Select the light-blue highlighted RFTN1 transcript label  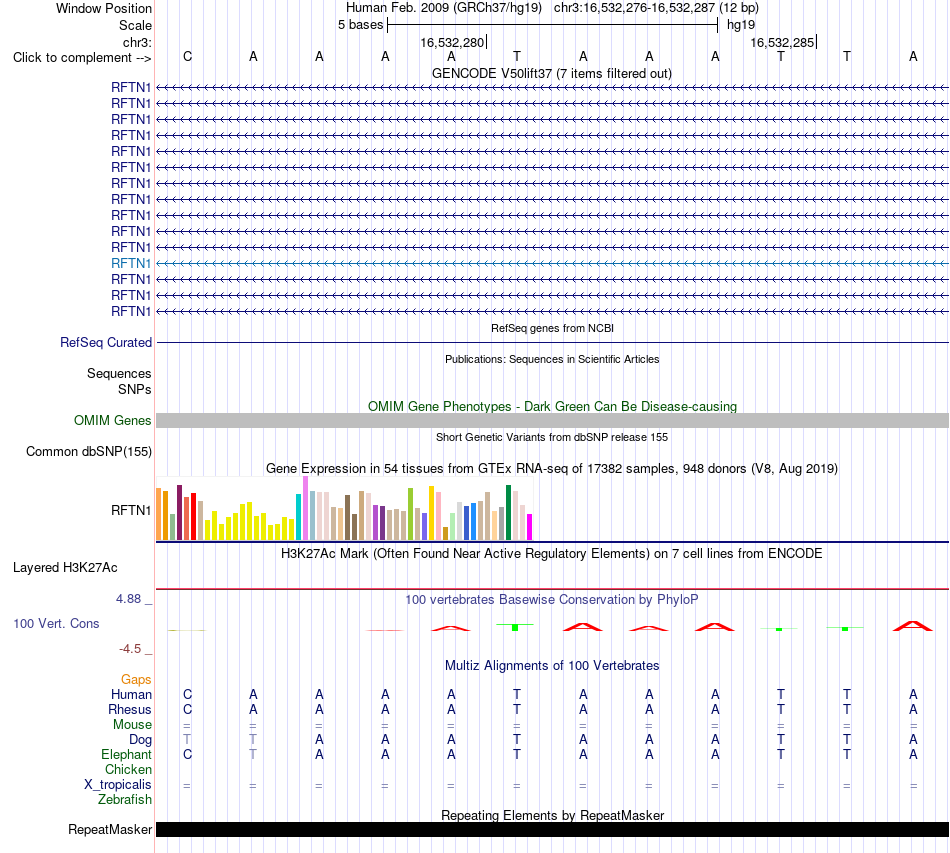click(130, 263)
